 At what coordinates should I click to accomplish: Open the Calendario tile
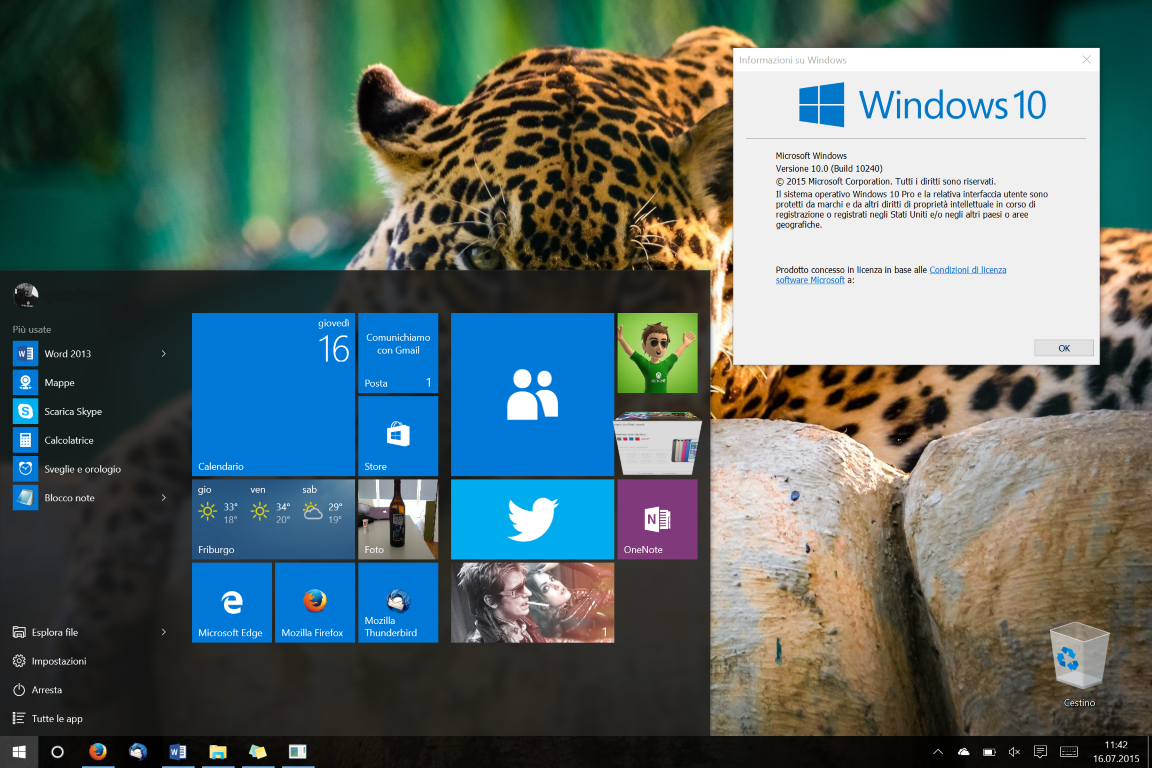[273, 395]
